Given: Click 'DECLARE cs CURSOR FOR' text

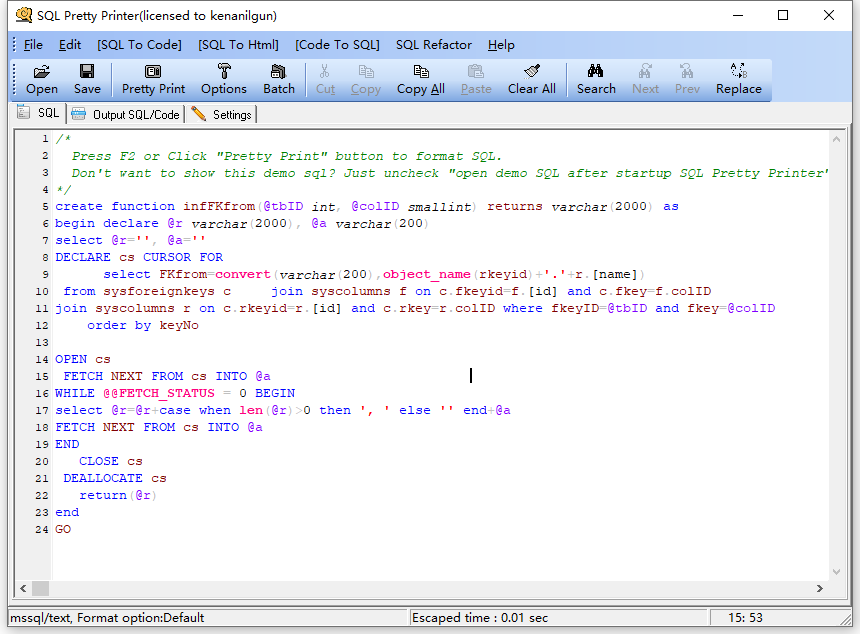Looking at the screenshot, I should (x=139, y=257).
